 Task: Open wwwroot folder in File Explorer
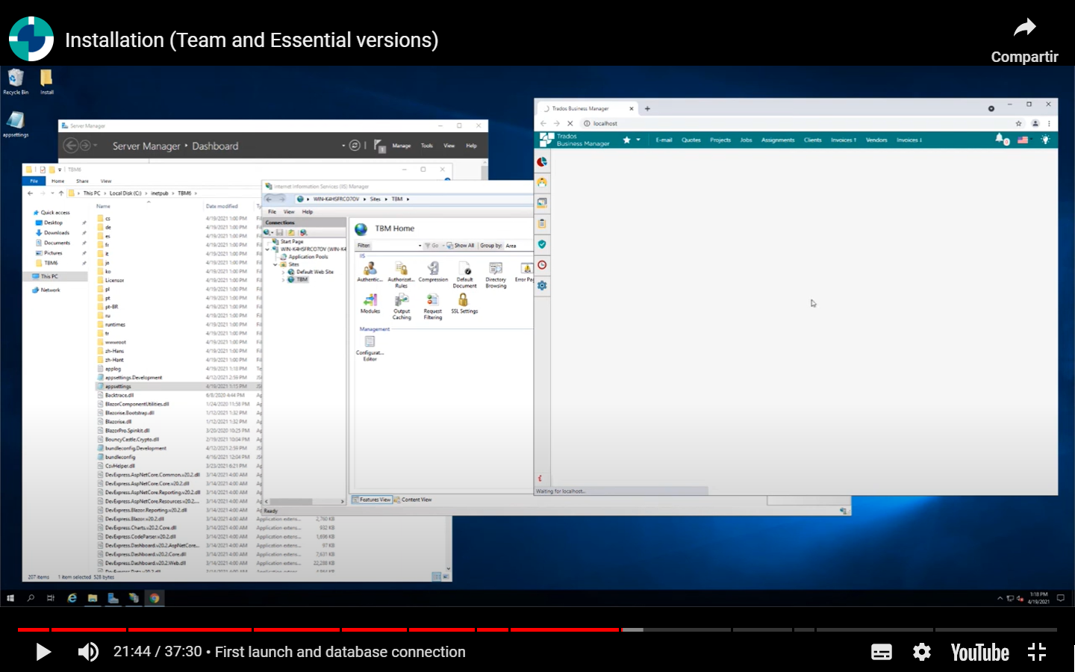113,342
